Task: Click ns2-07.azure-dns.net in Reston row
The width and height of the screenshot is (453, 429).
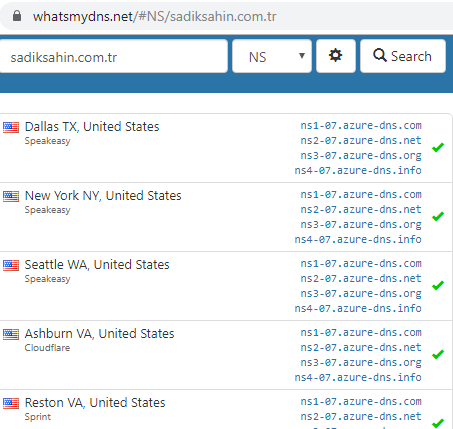Action: click(361, 417)
